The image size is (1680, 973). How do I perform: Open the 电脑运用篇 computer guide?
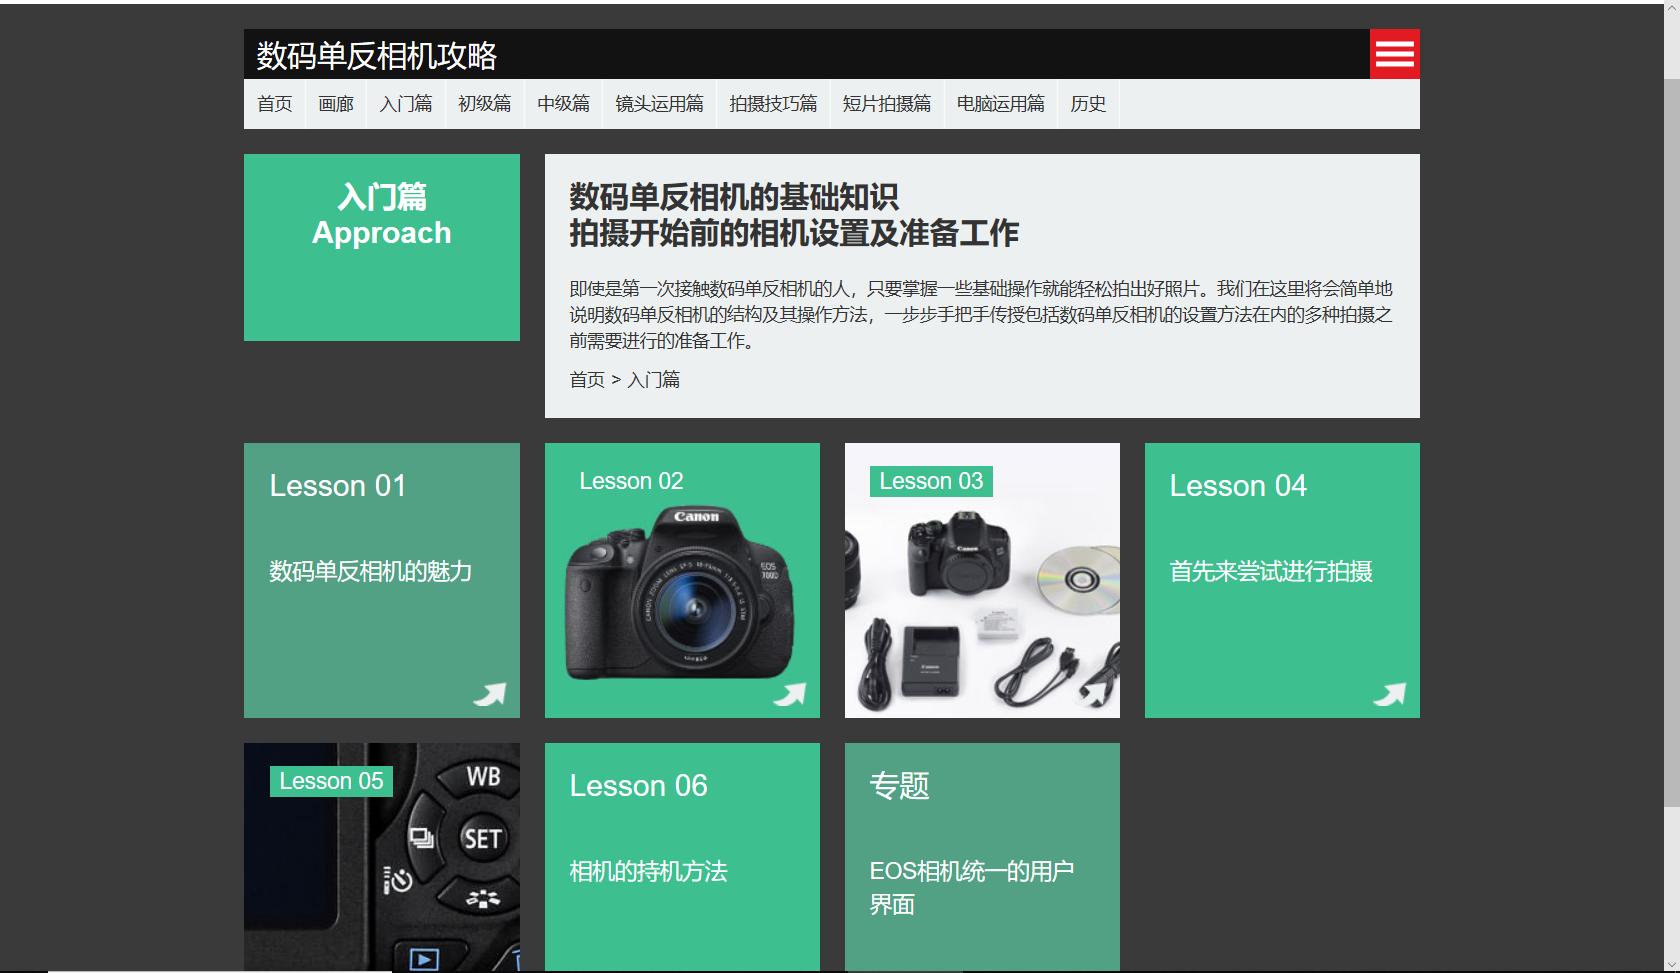tap(1001, 103)
